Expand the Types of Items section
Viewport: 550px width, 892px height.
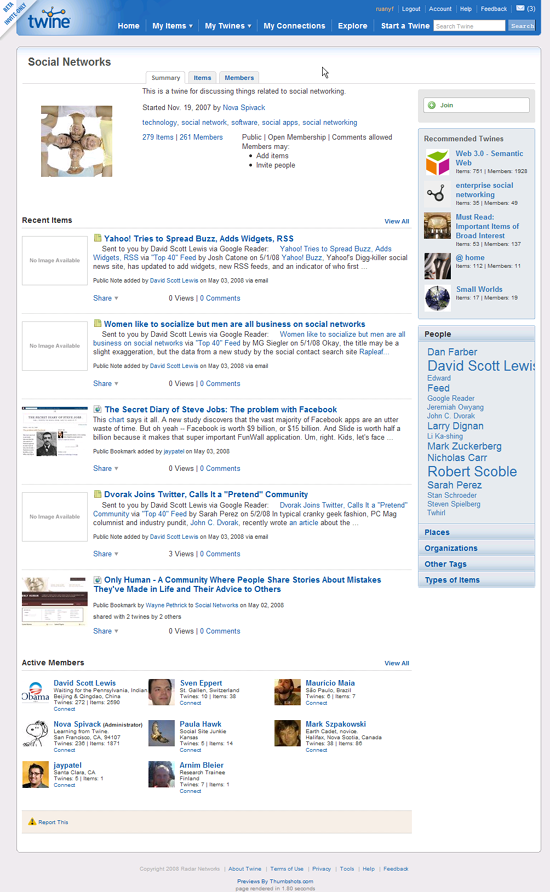coord(477,580)
